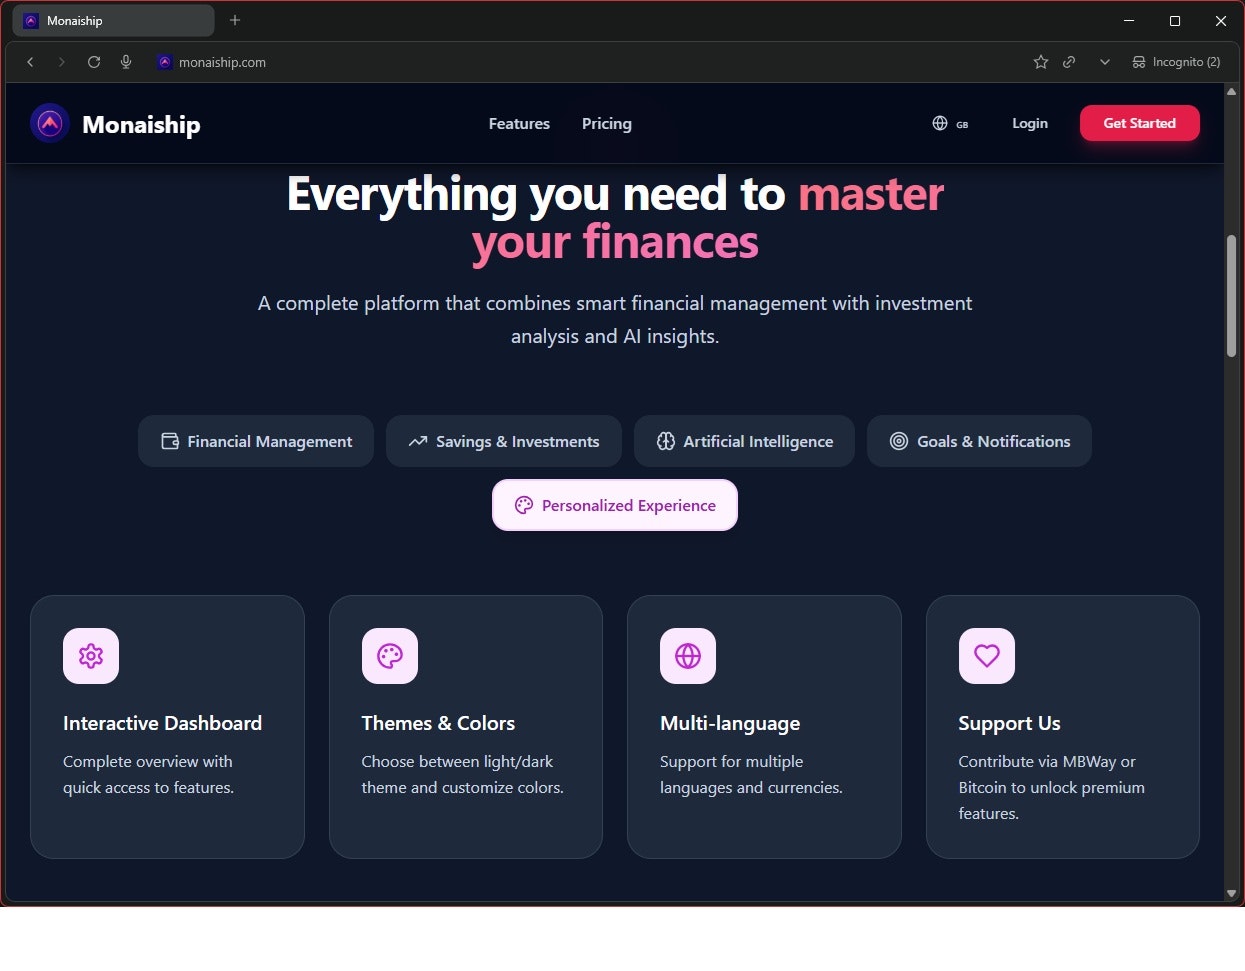Click the site favicon in address bar

point(165,62)
